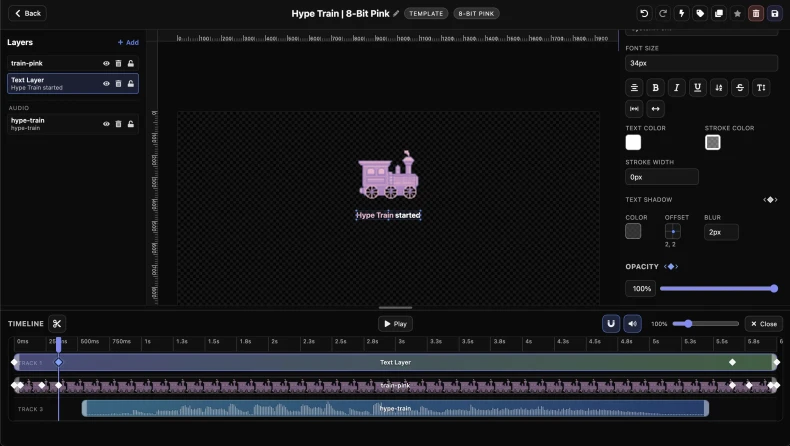Add opacity keyframe diamond
Viewport: 790px width, 446px height.
671,267
